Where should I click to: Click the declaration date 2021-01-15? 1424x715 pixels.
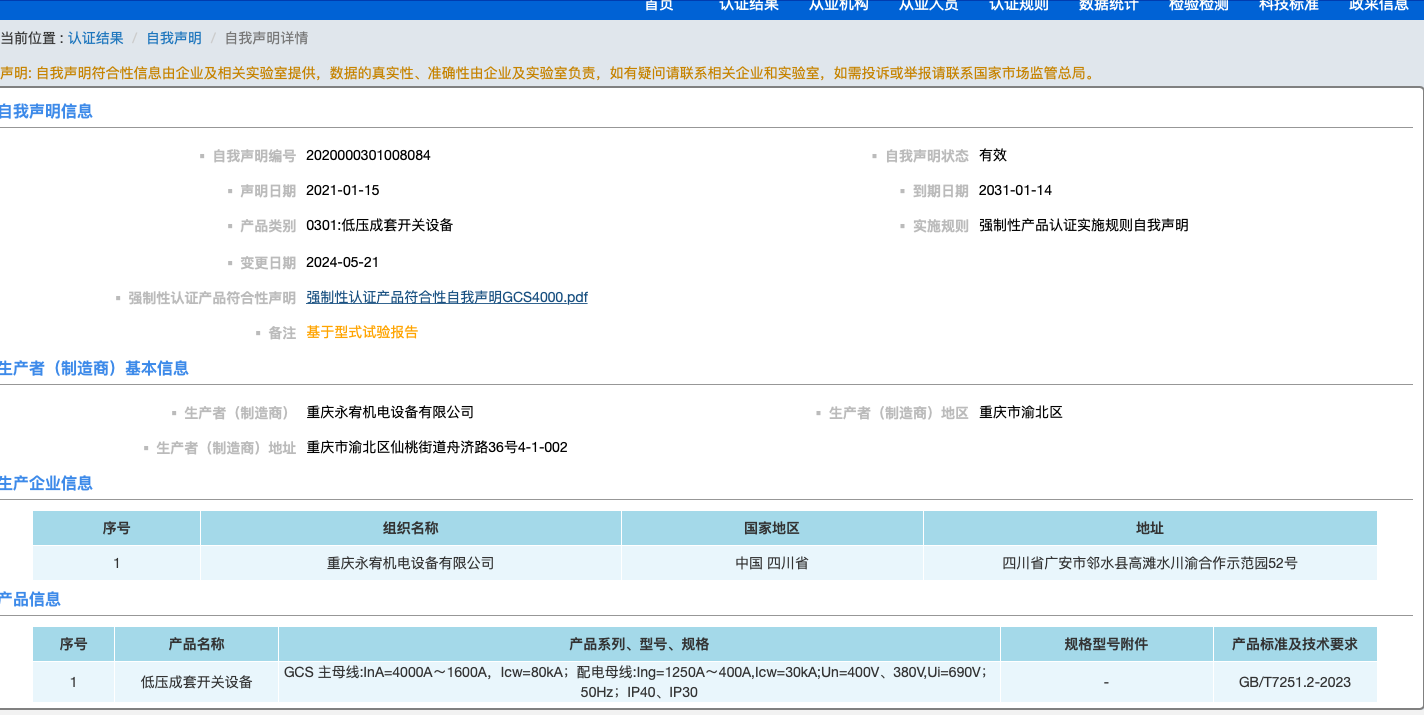(343, 190)
